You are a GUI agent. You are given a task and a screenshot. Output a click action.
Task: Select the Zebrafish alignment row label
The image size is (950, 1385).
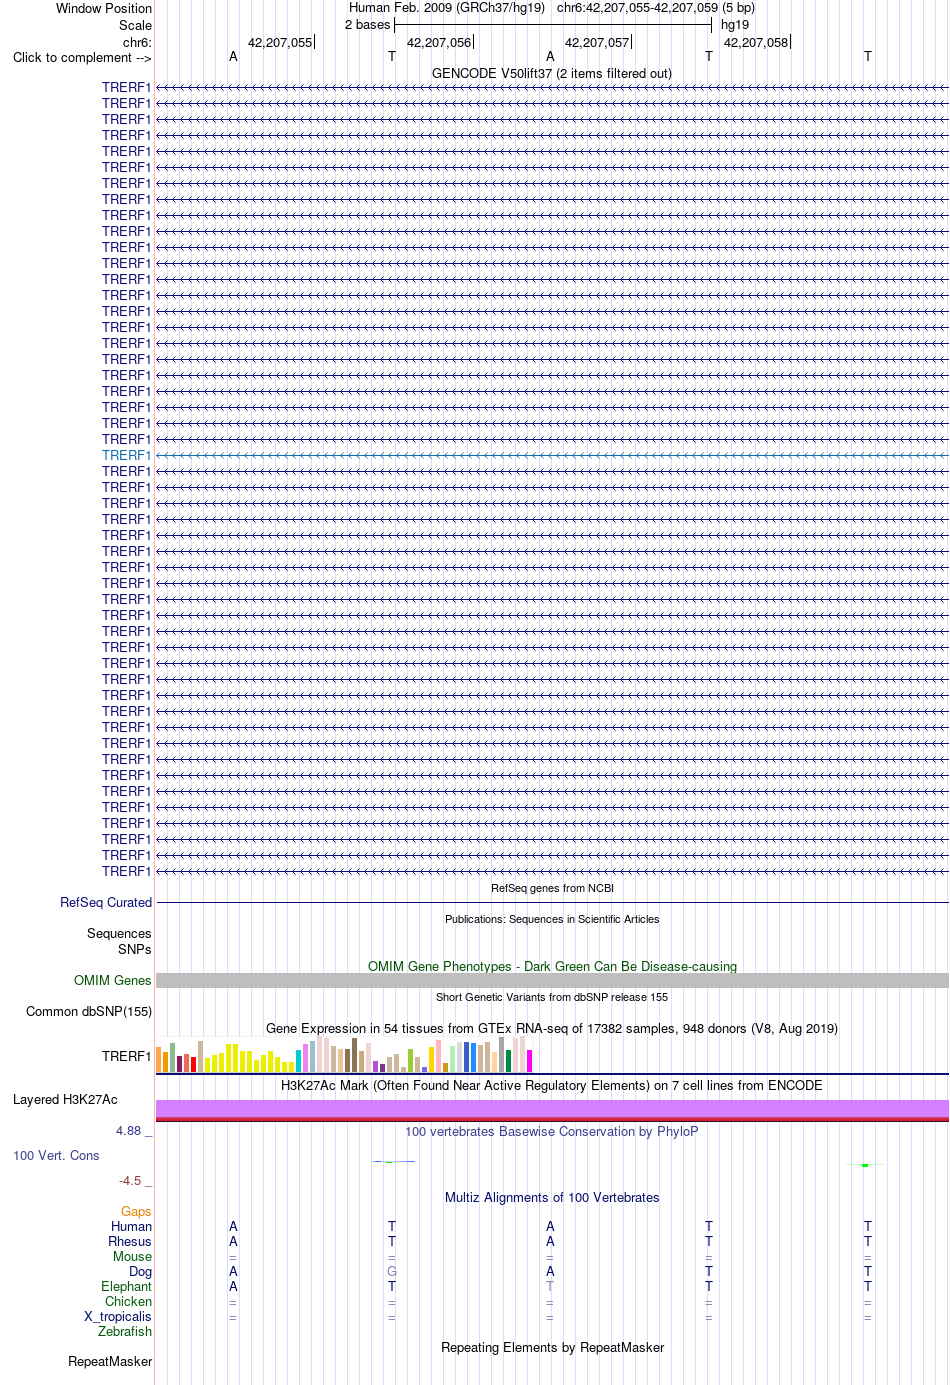125,1331
